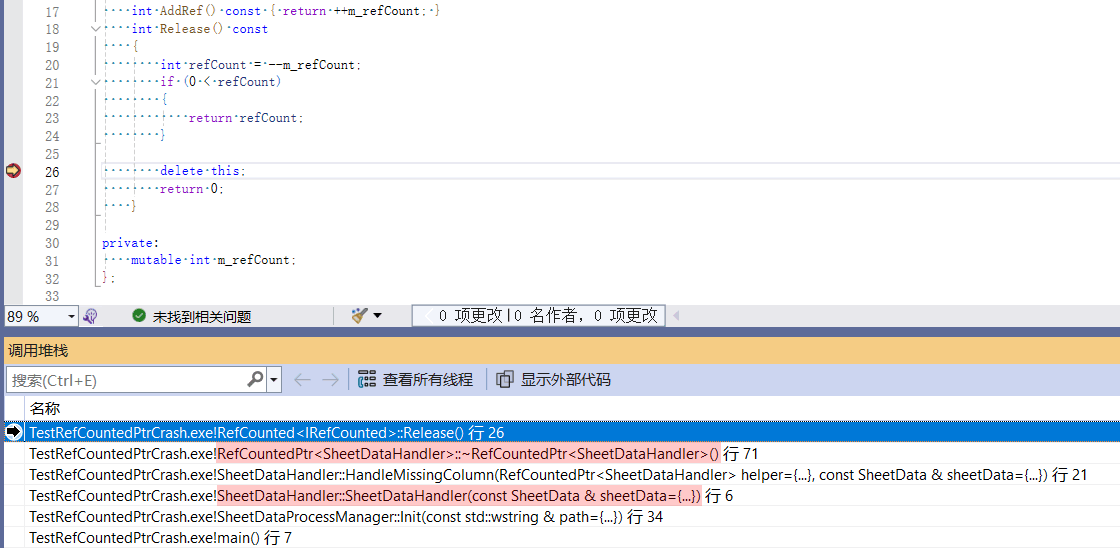The height and width of the screenshot is (548, 1120).
Task: Click the current frame arrow icon in call stack
Action: pyautogui.click(x=14, y=433)
